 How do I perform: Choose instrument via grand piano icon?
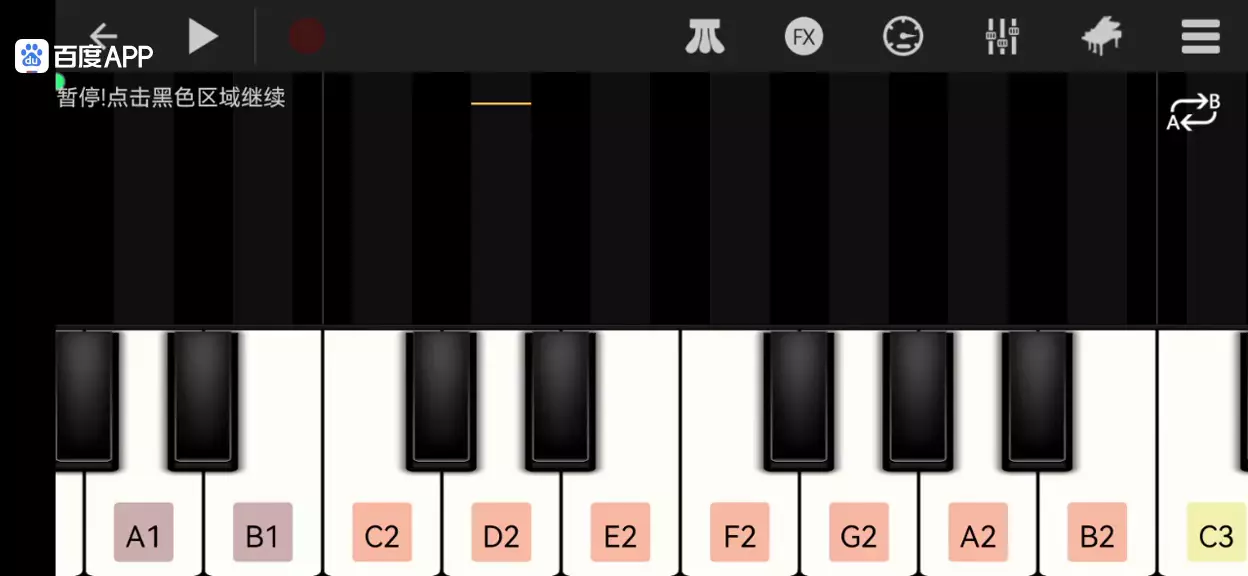(1101, 37)
